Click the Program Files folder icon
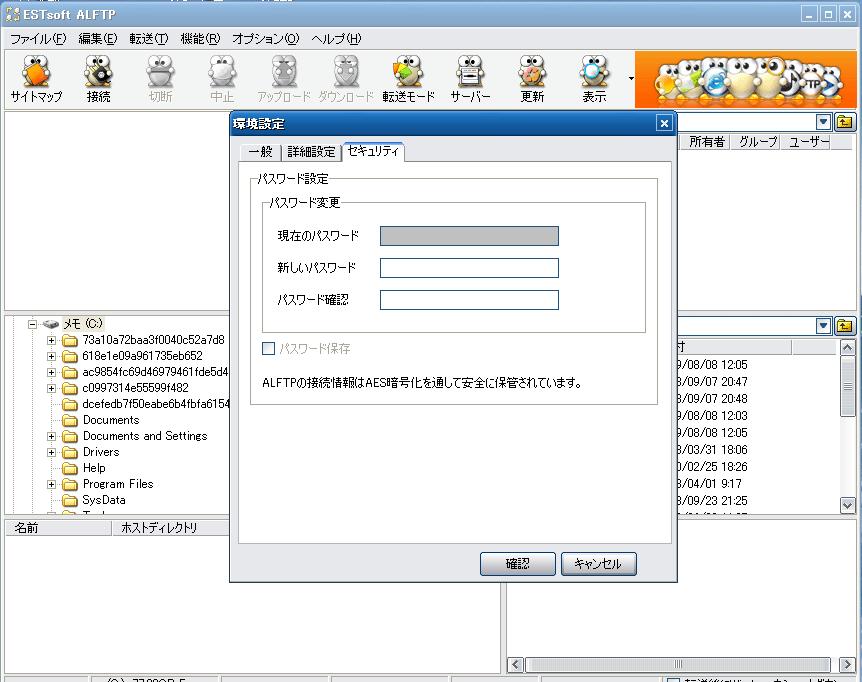 pyautogui.click(x=70, y=484)
